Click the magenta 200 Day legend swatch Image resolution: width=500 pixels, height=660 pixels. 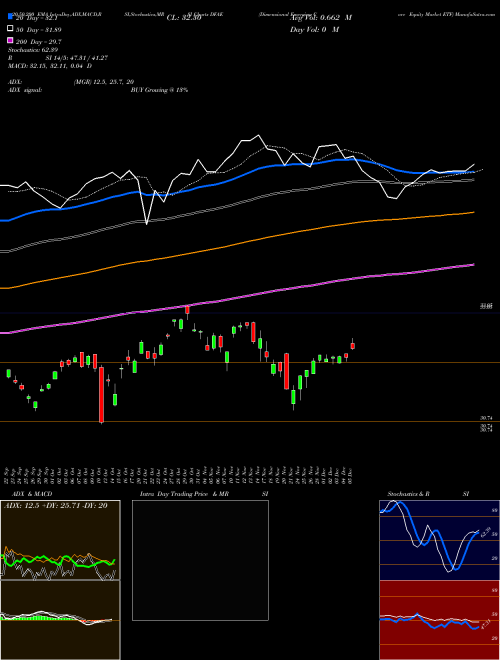[x=10, y=41]
